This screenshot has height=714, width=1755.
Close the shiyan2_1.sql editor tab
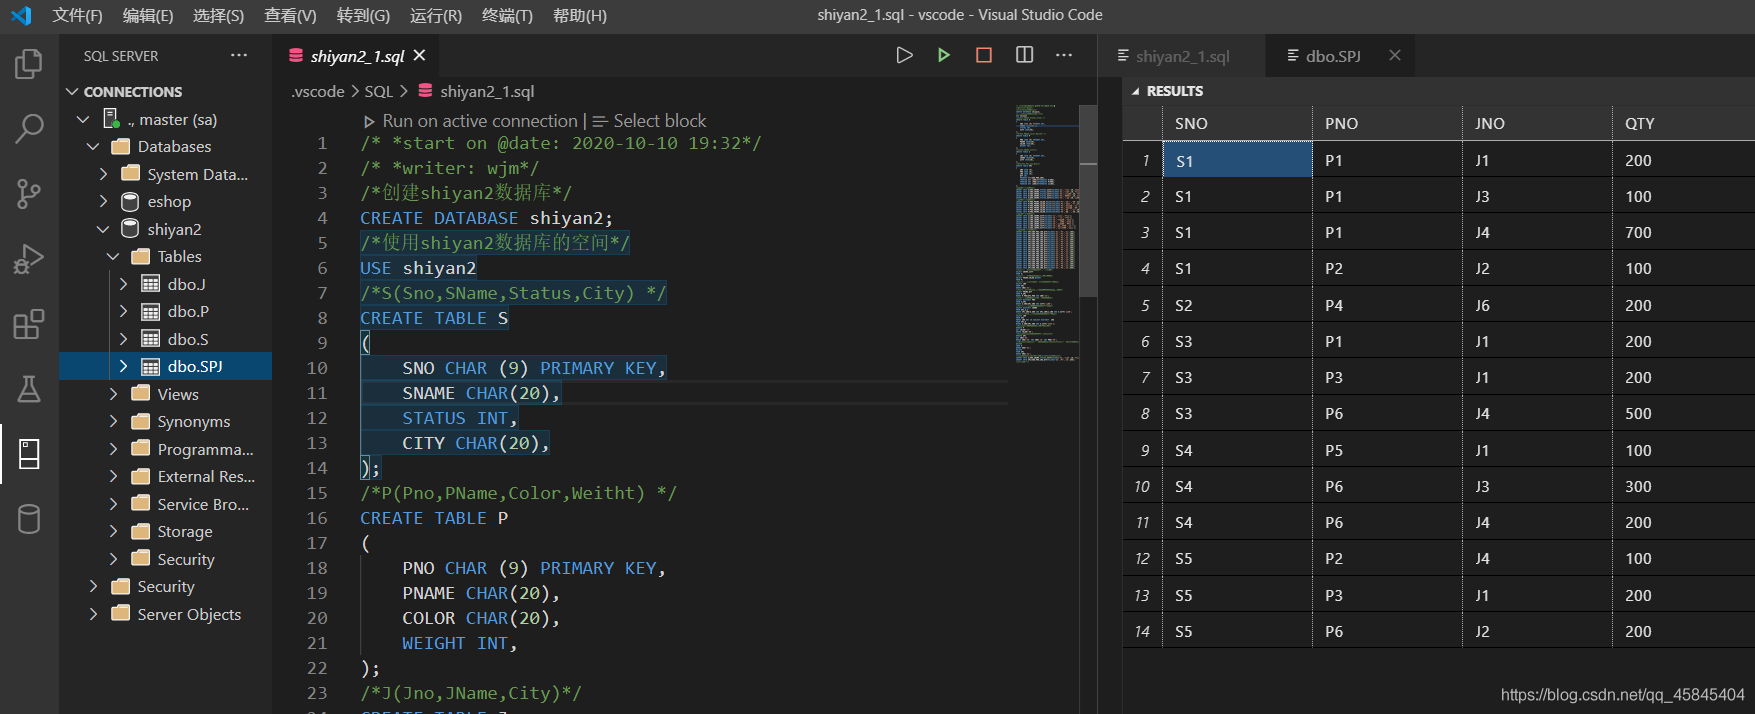(x=419, y=56)
